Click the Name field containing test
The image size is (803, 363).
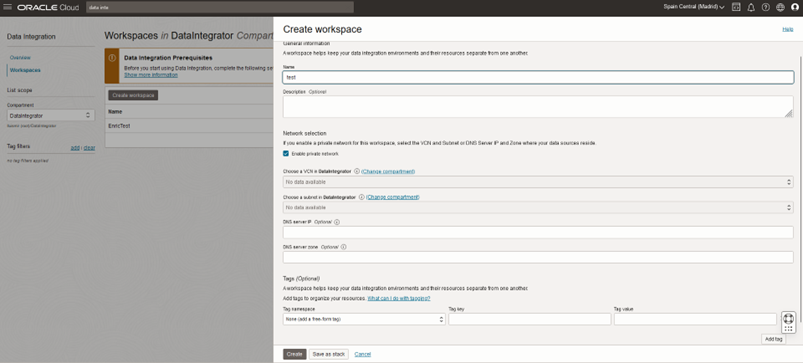coord(538,77)
